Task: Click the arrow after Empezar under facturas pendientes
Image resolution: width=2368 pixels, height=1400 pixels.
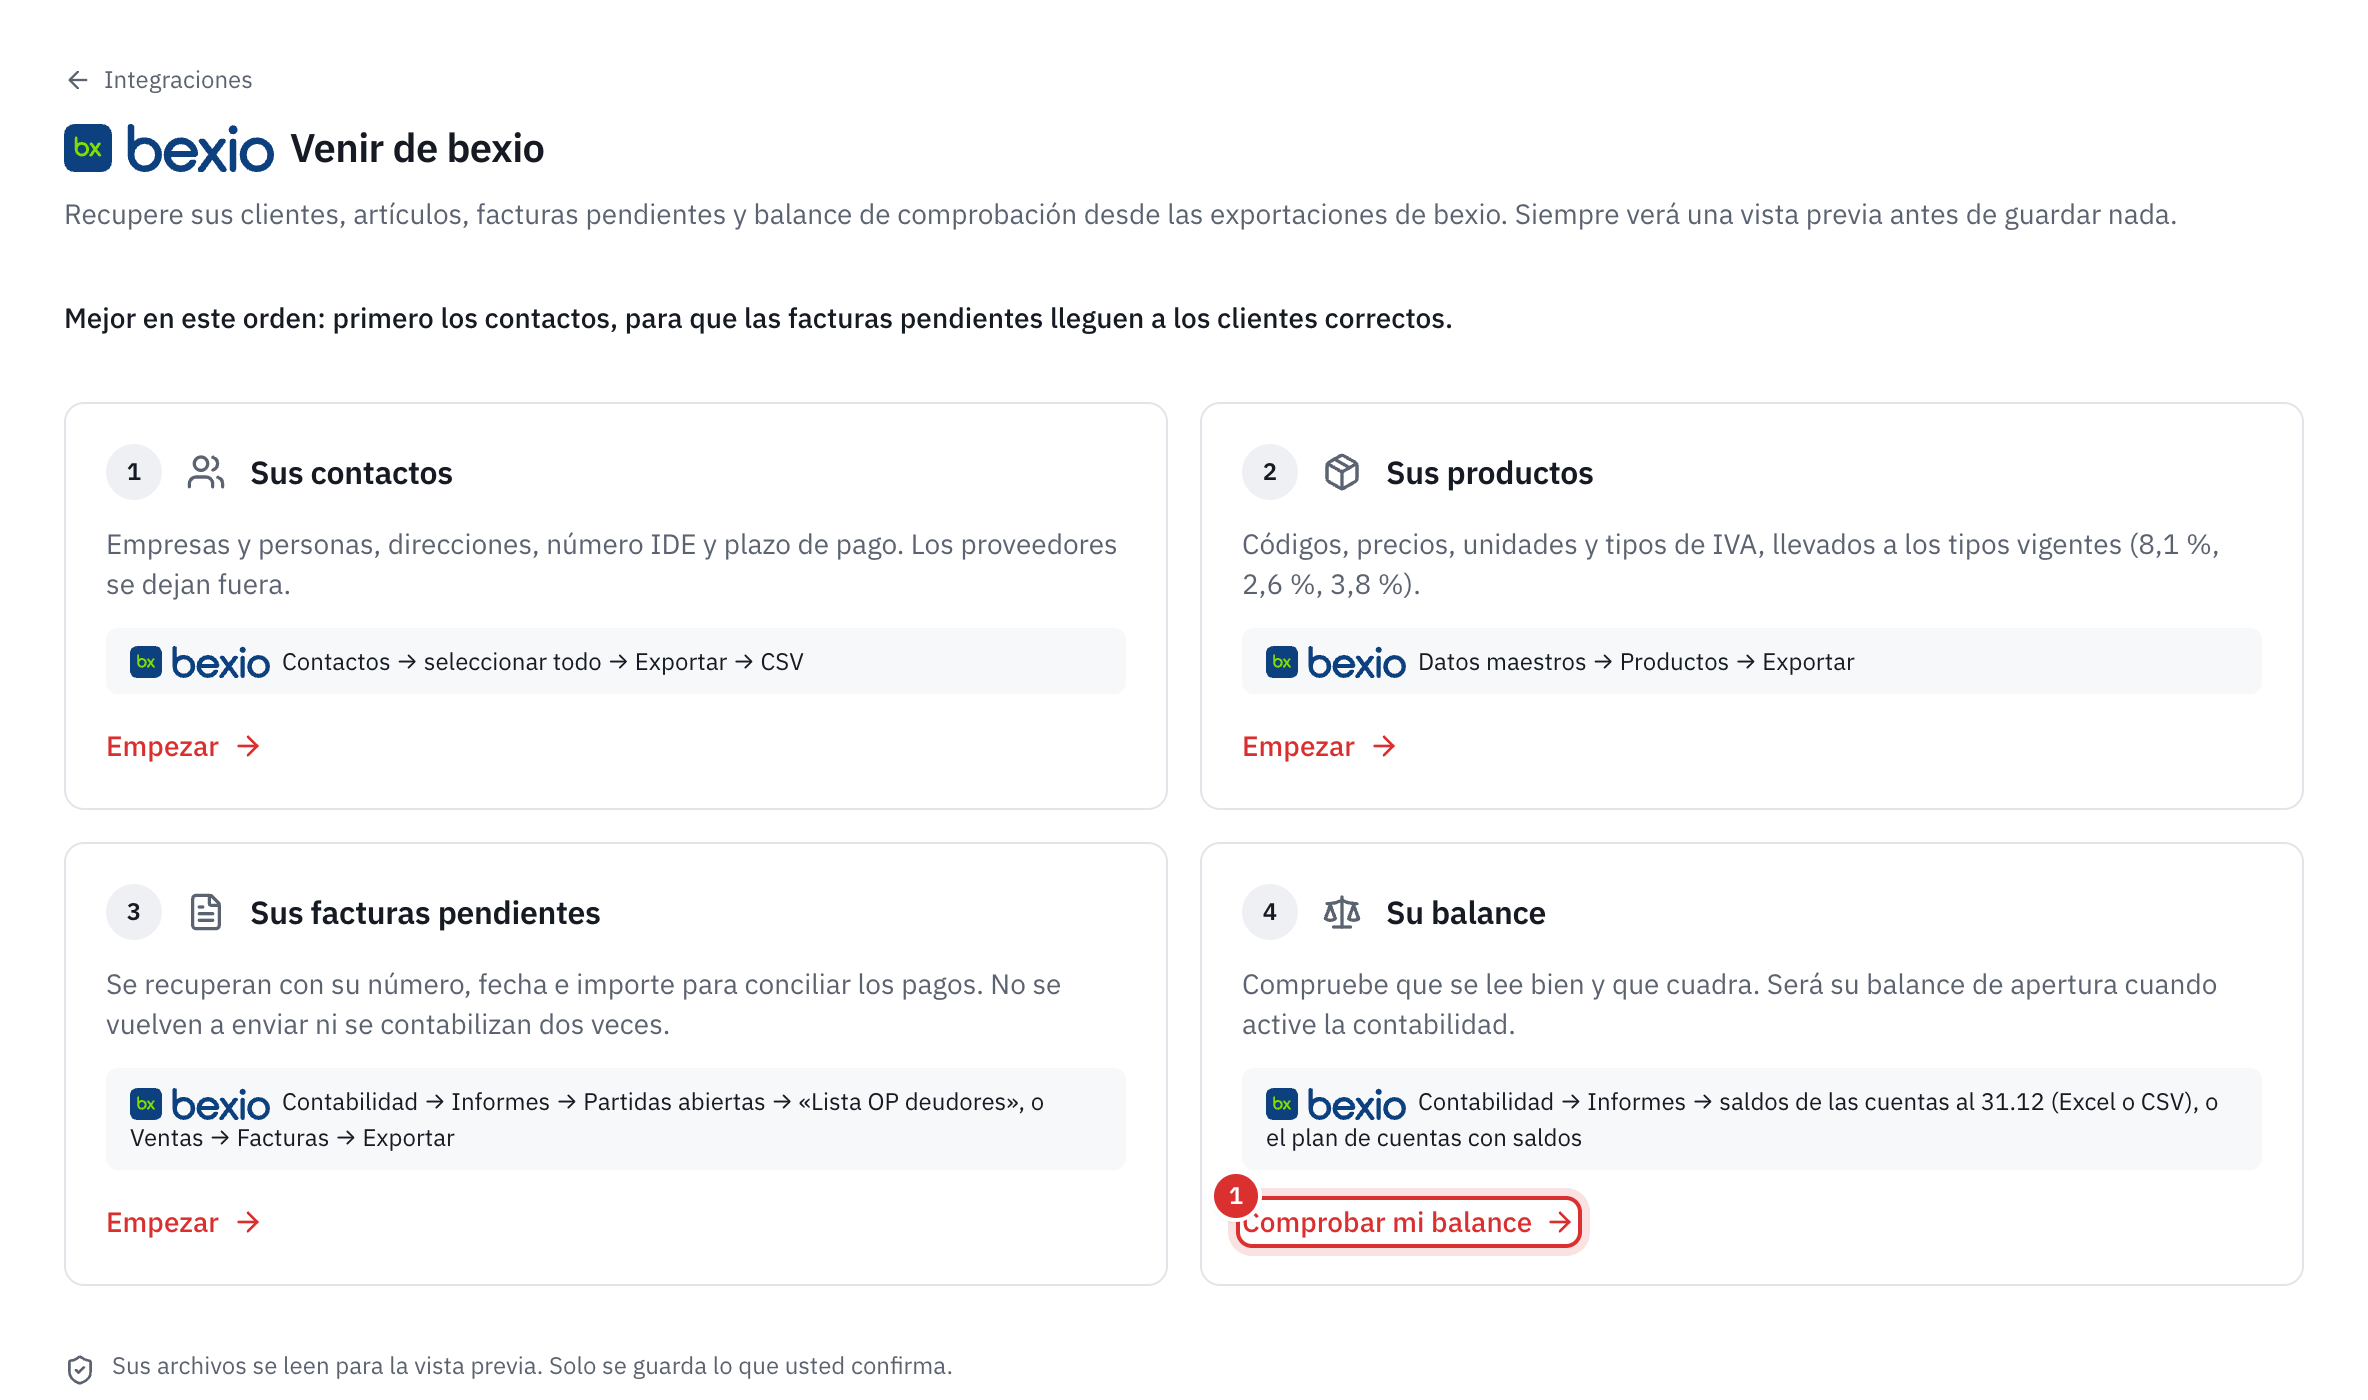Action: (249, 1222)
